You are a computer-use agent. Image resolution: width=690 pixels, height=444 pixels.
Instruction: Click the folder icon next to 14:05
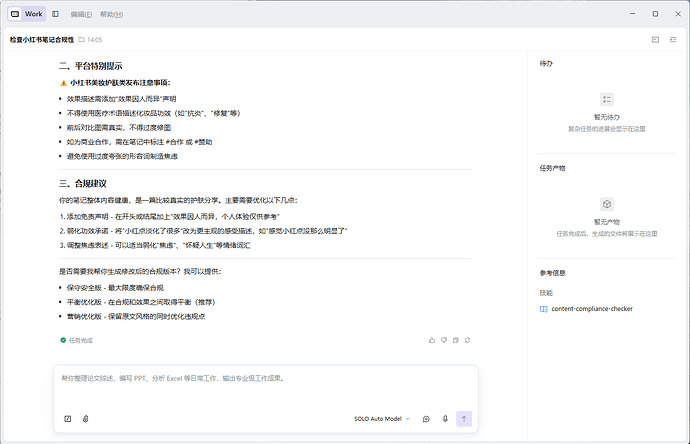coord(81,40)
